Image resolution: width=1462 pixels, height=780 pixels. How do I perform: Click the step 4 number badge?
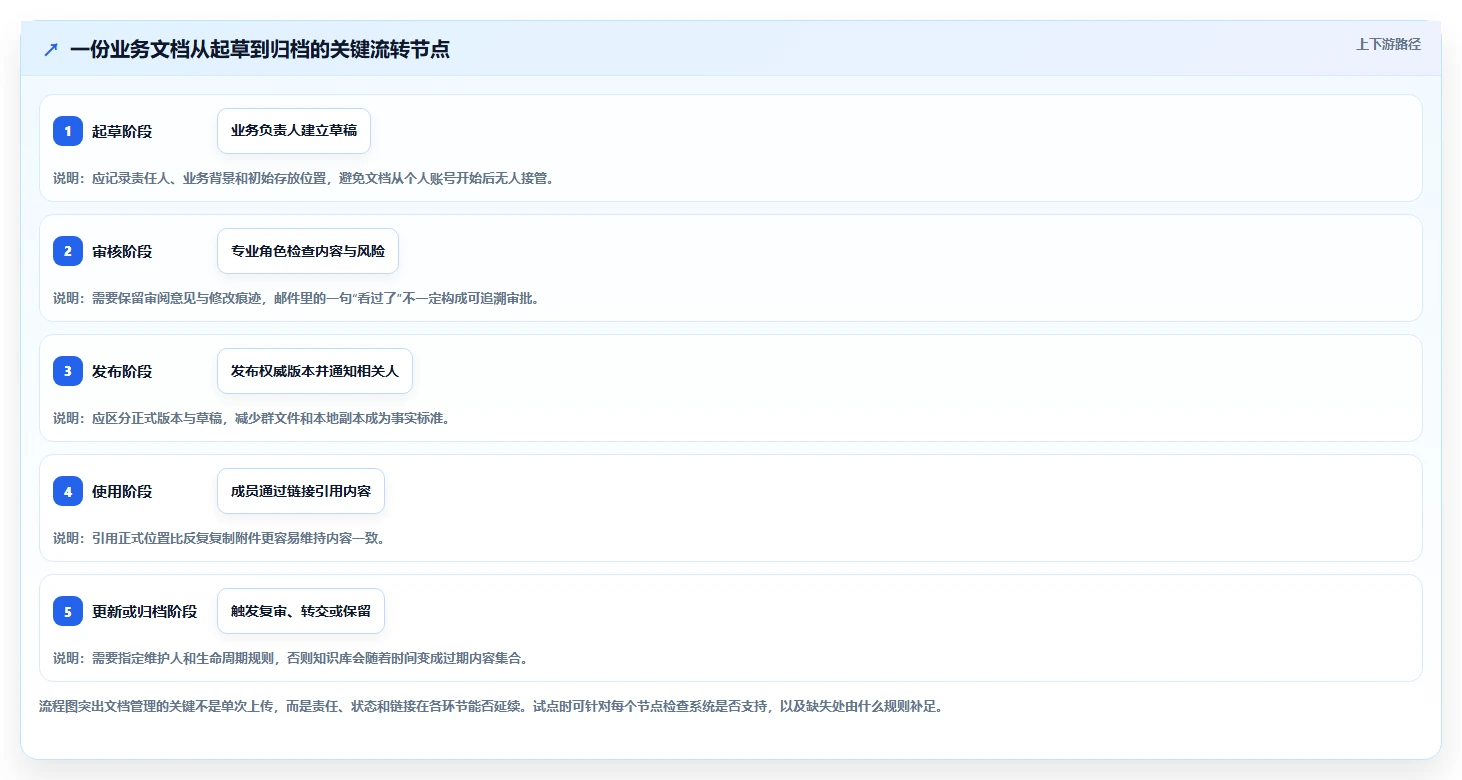(68, 491)
